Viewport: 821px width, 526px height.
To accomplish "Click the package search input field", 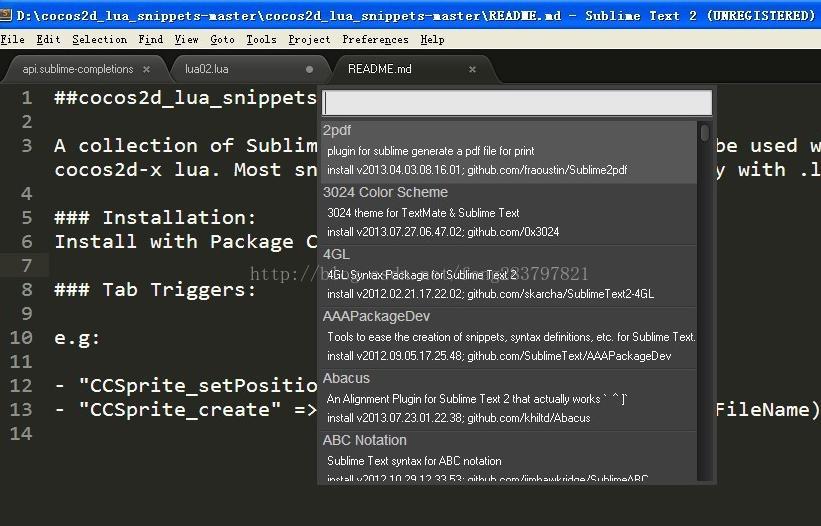I will coord(517,103).
